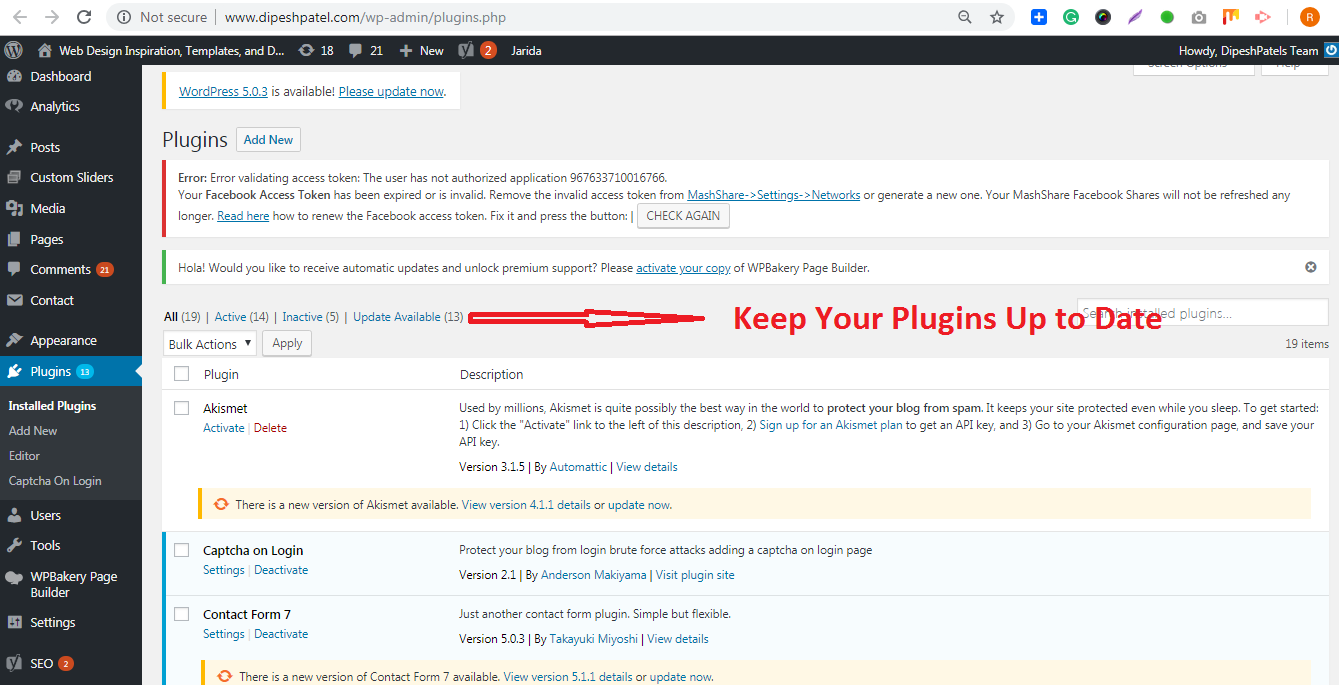Check the Akismet plugin checkbox
Viewport: 1339px width, 685px height.
[x=181, y=408]
